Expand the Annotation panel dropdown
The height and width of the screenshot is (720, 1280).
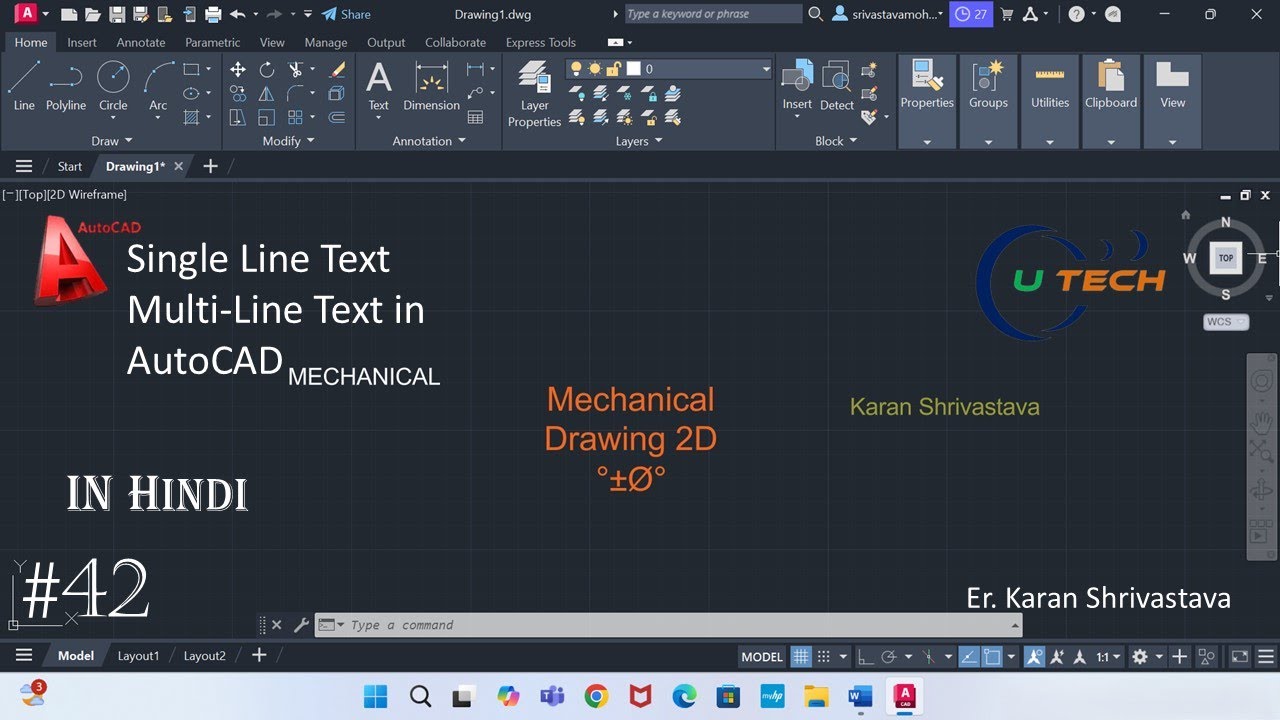coord(429,141)
